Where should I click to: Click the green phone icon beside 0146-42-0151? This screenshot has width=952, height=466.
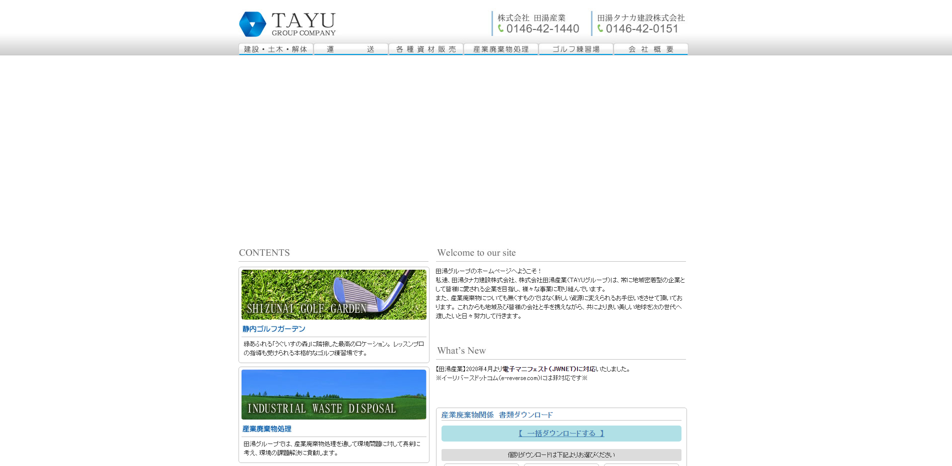tap(600, 29)
